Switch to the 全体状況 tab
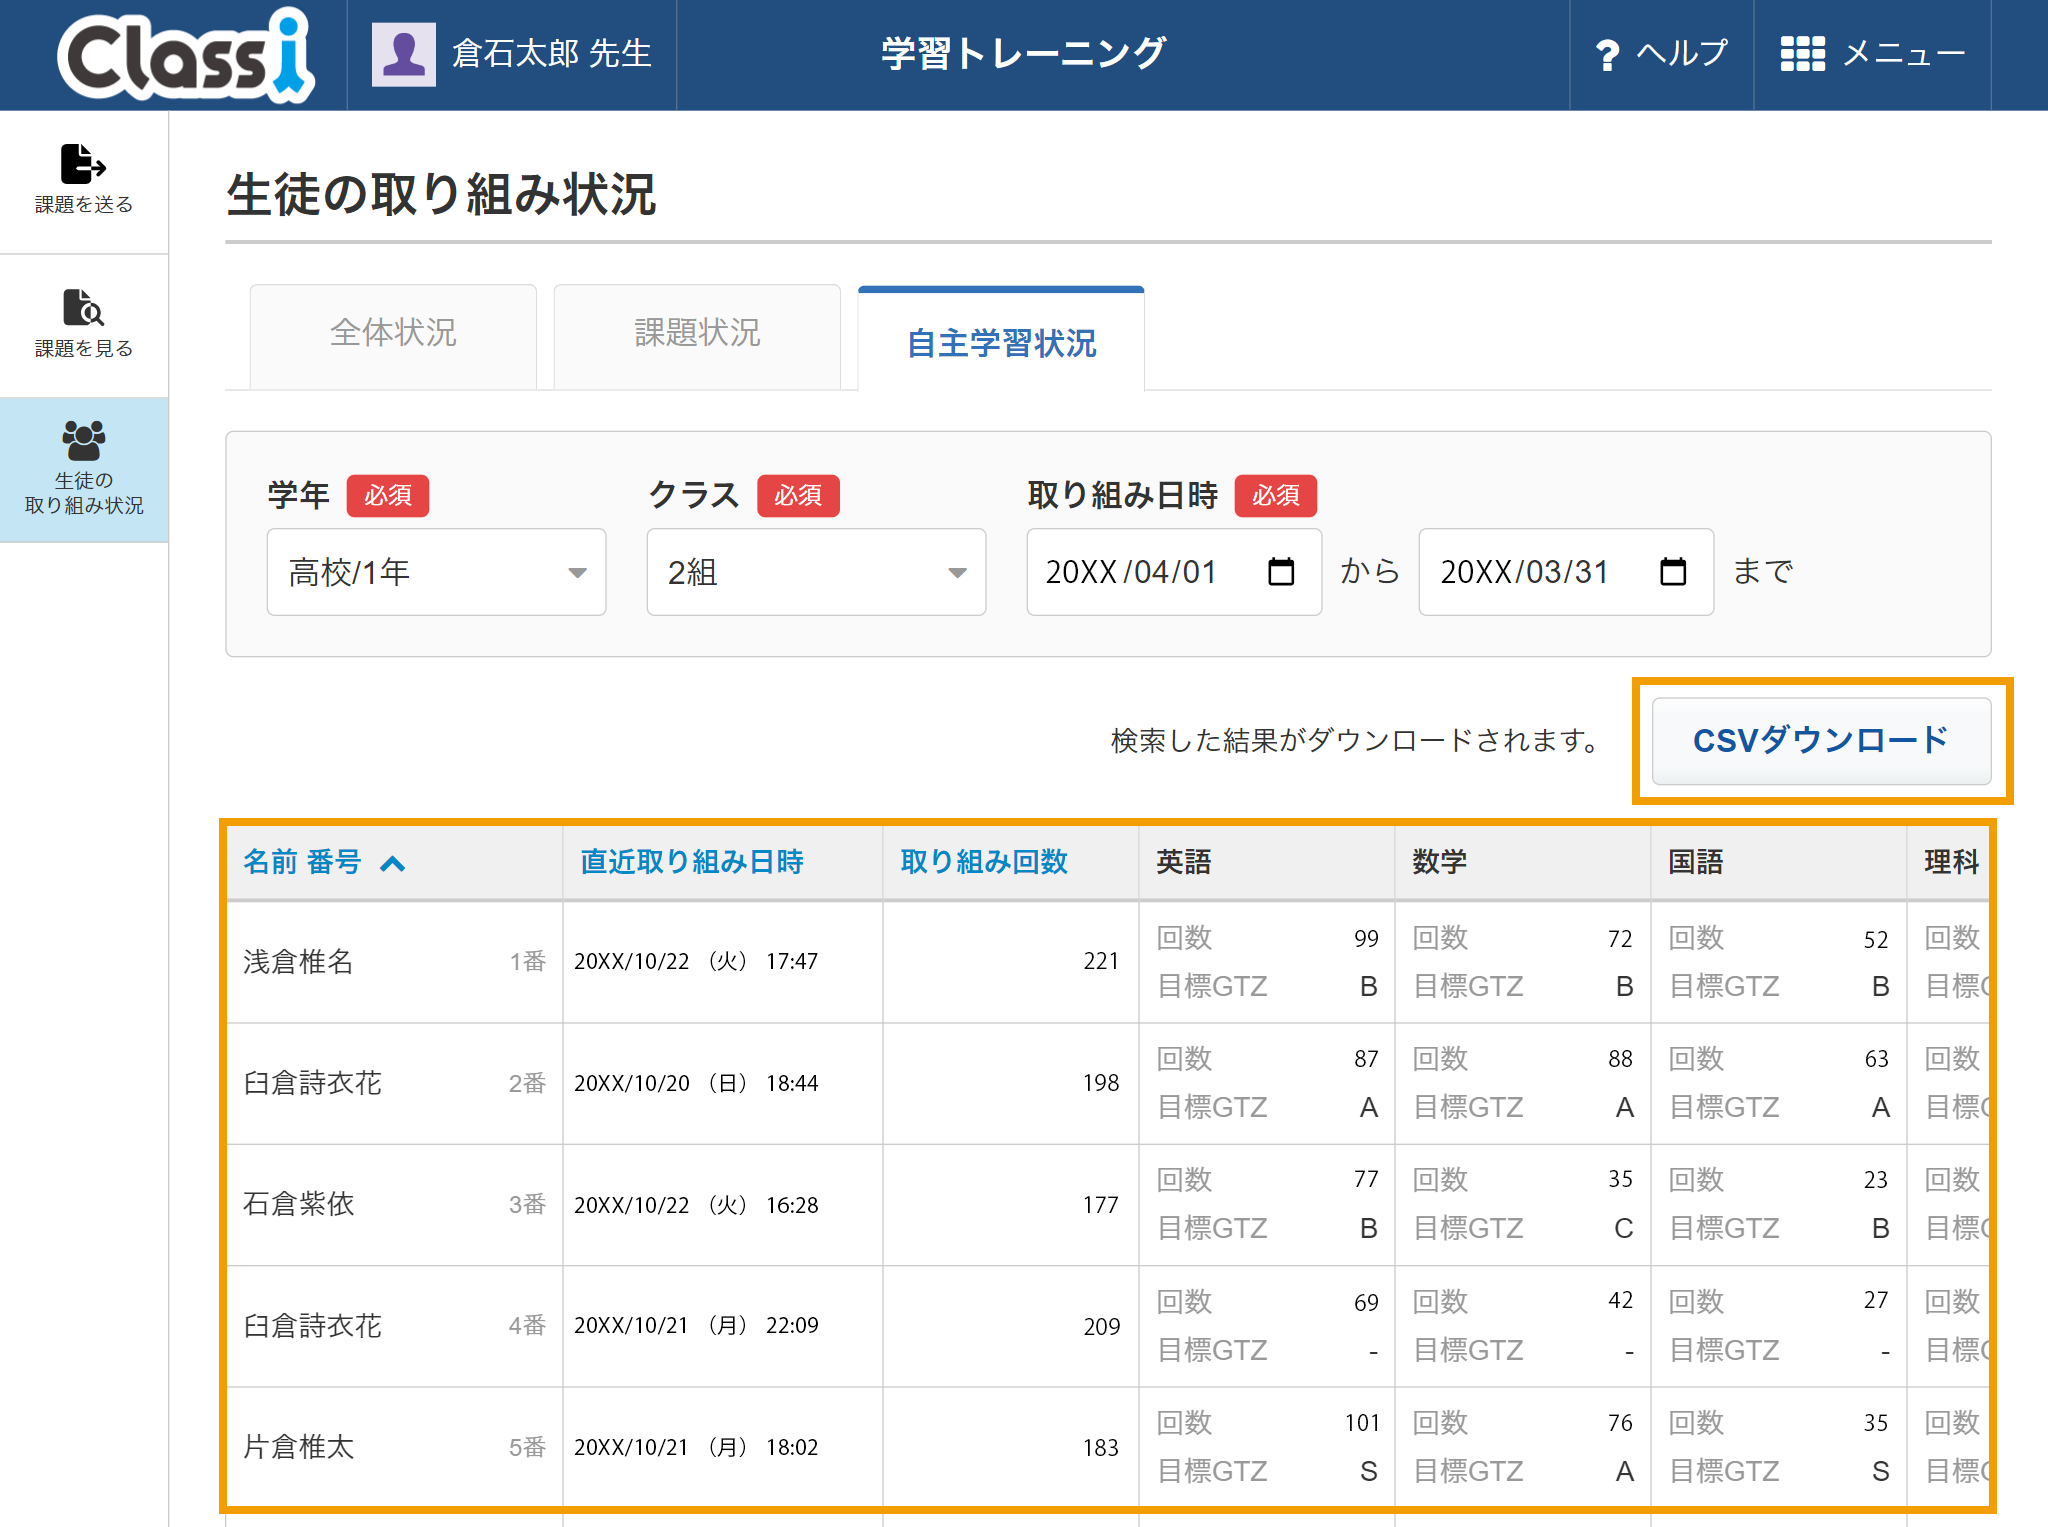The height and width of the screenshot is (1527, 2048). (393, 336)
